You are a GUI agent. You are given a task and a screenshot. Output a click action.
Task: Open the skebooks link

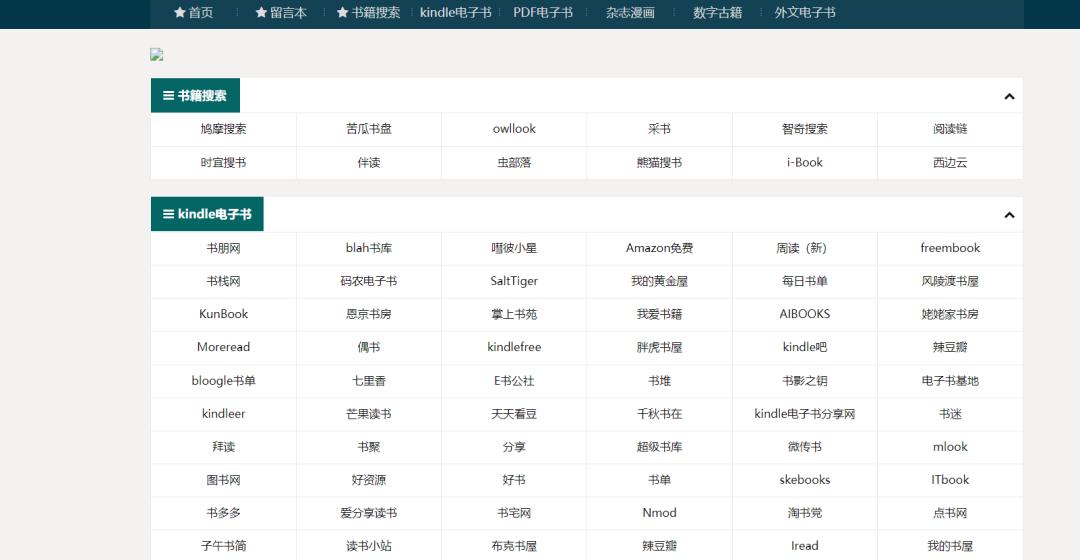(804, 480)
